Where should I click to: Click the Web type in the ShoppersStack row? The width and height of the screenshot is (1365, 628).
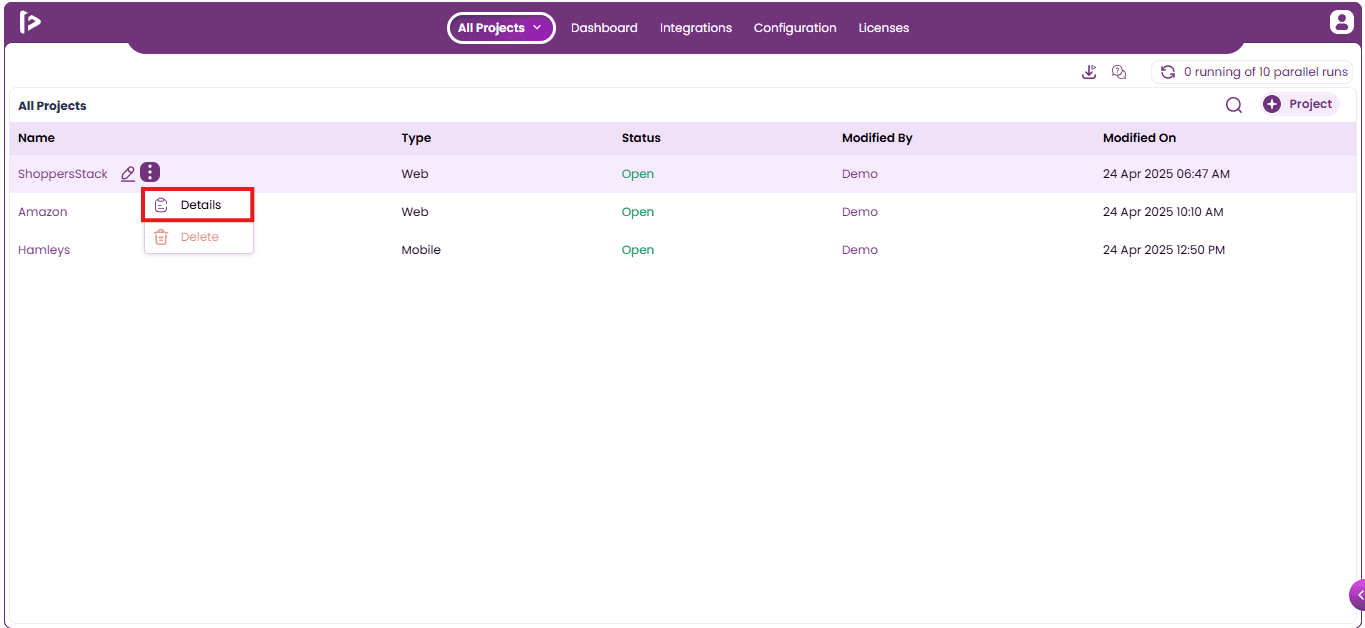(x=415, y=174)
